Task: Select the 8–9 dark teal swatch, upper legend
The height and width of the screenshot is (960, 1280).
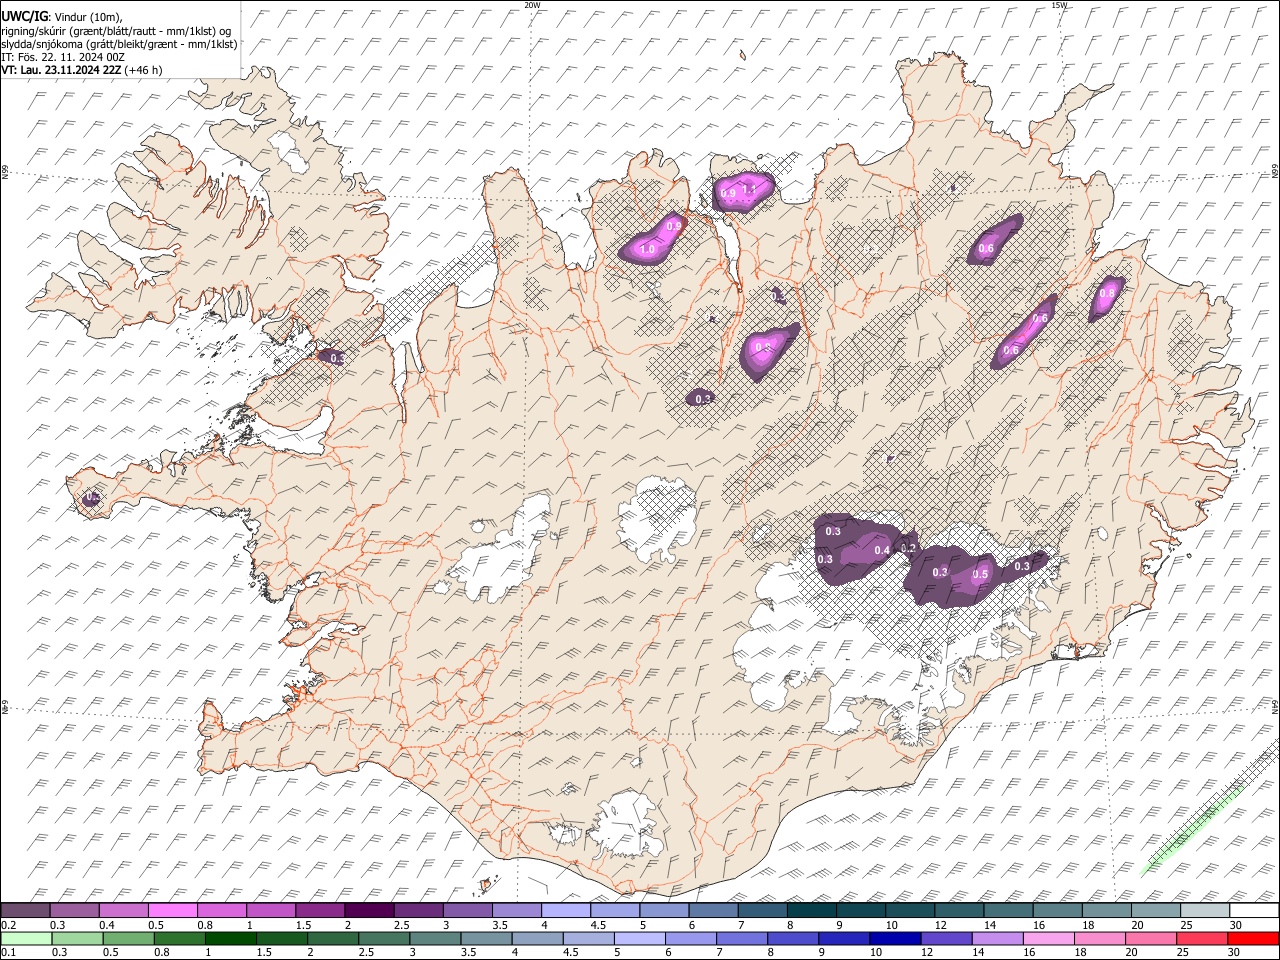Action: pyautogui.click(x=811, y=910)
